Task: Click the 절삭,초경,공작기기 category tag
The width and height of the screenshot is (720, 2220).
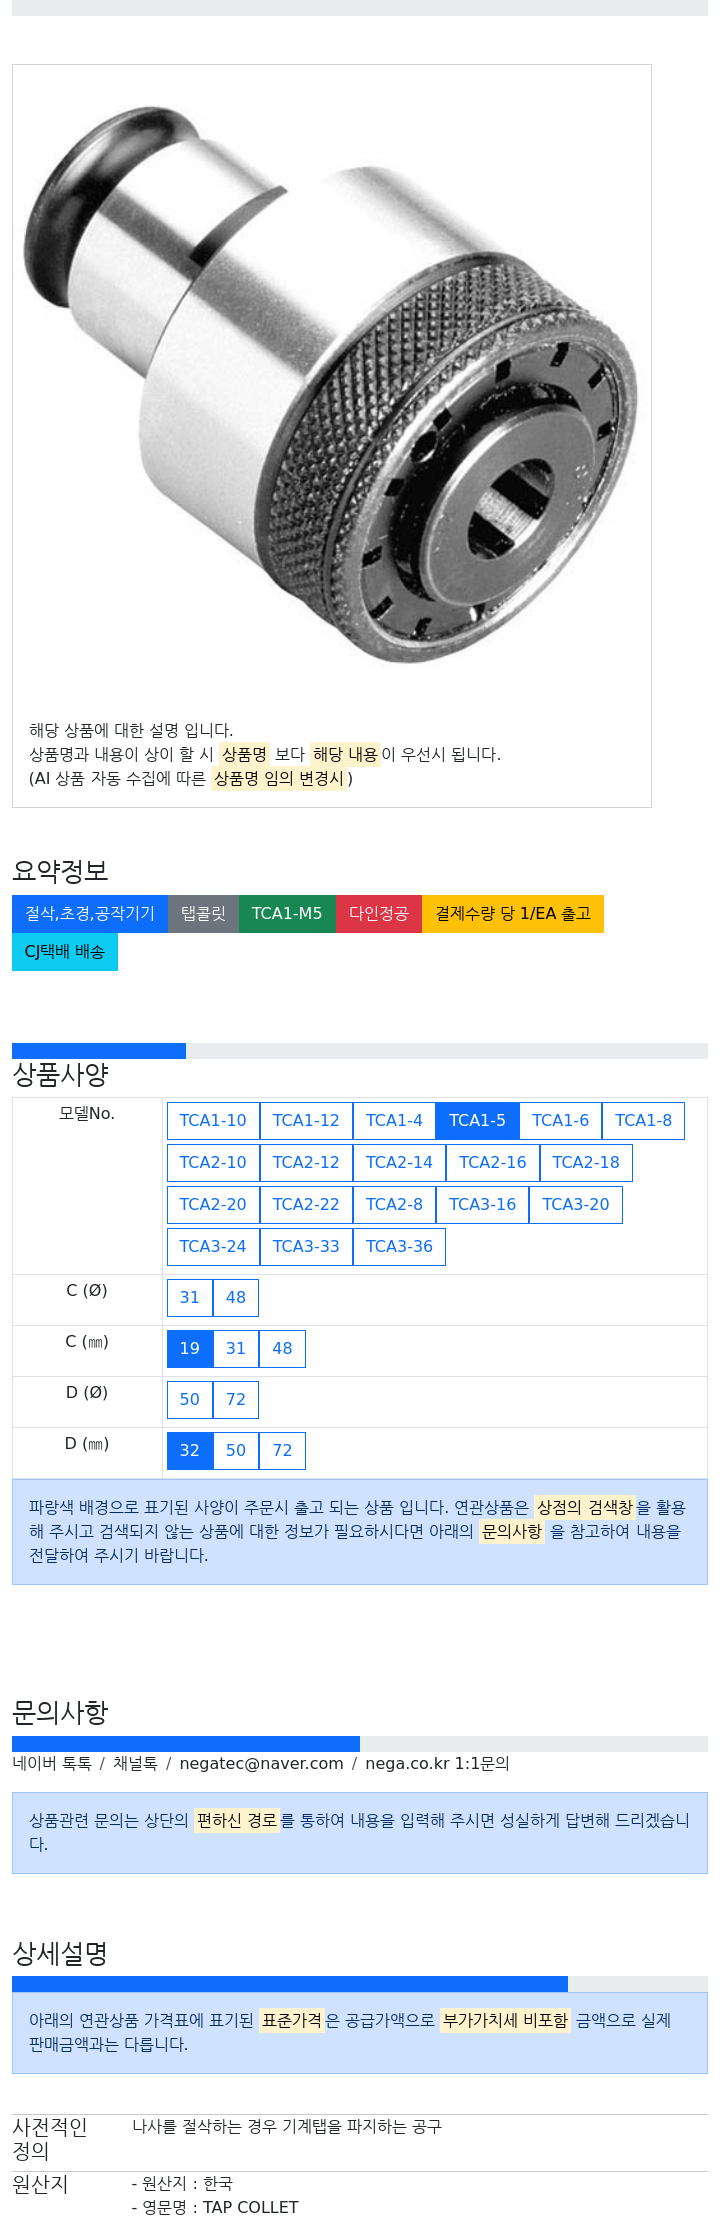Action: click(x=90, y=913)
